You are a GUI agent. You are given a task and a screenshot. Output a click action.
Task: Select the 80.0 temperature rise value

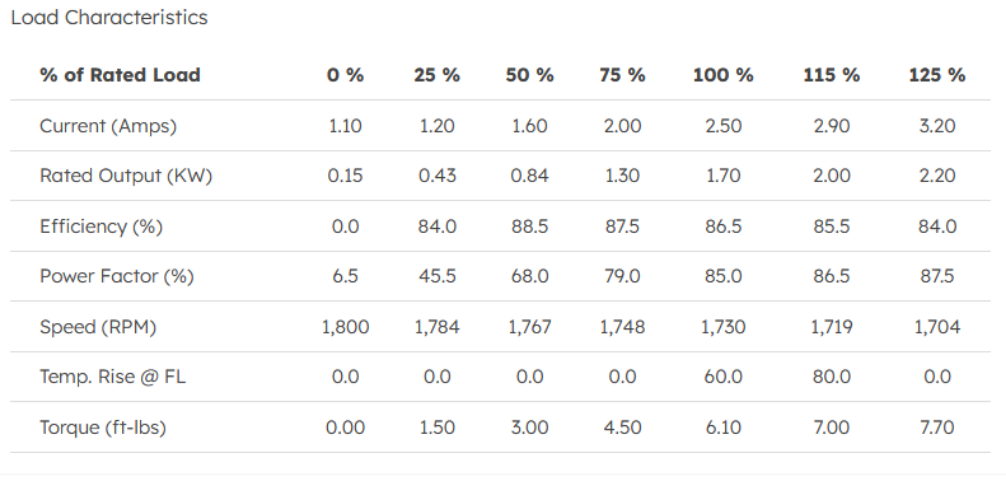[x=831, y=377]
